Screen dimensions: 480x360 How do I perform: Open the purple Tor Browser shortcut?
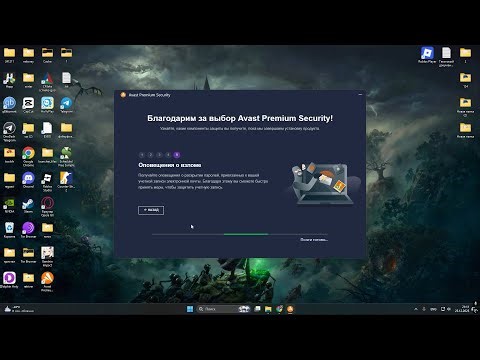[28, 230]
